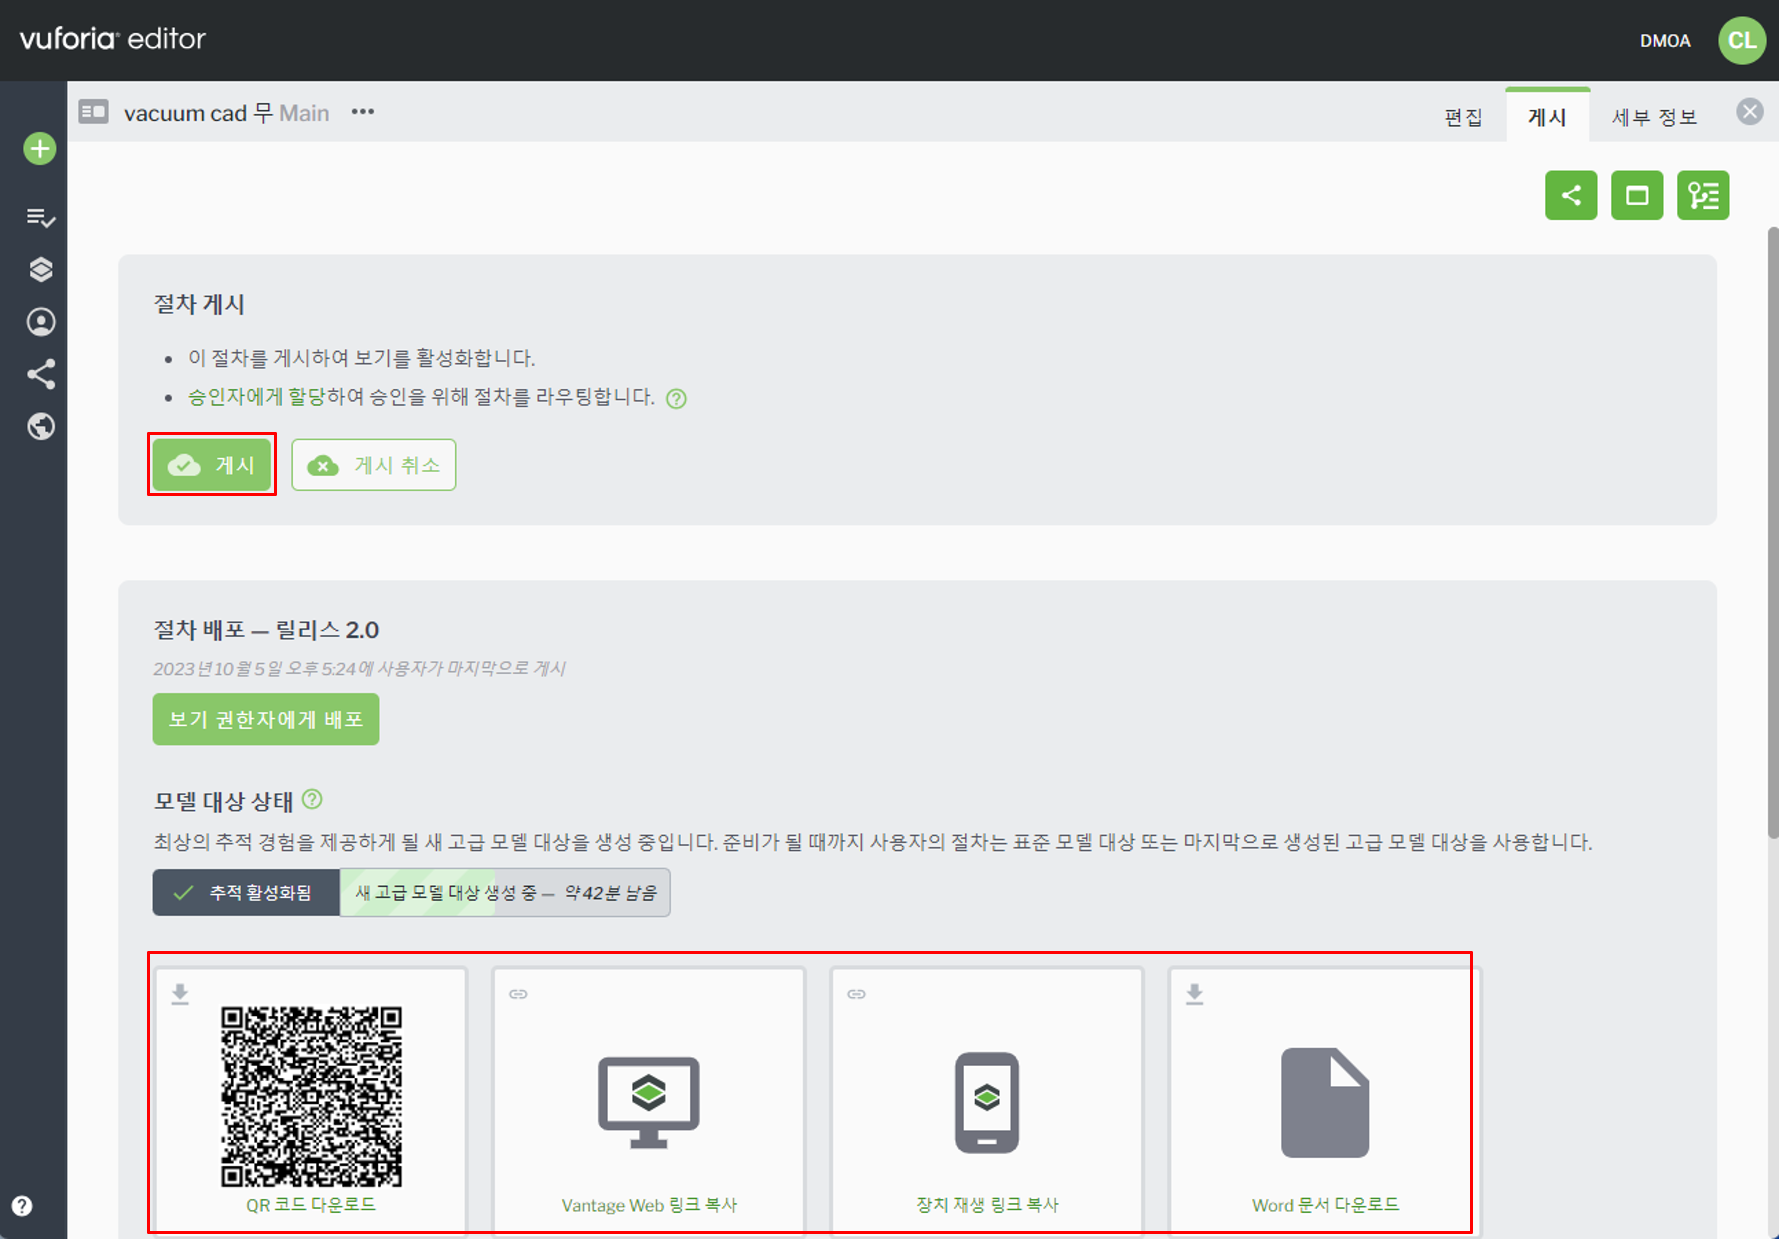The image size is (1779, 1239).
Task: Download the QR code thumbnail
Action: tap(311, 1097)
